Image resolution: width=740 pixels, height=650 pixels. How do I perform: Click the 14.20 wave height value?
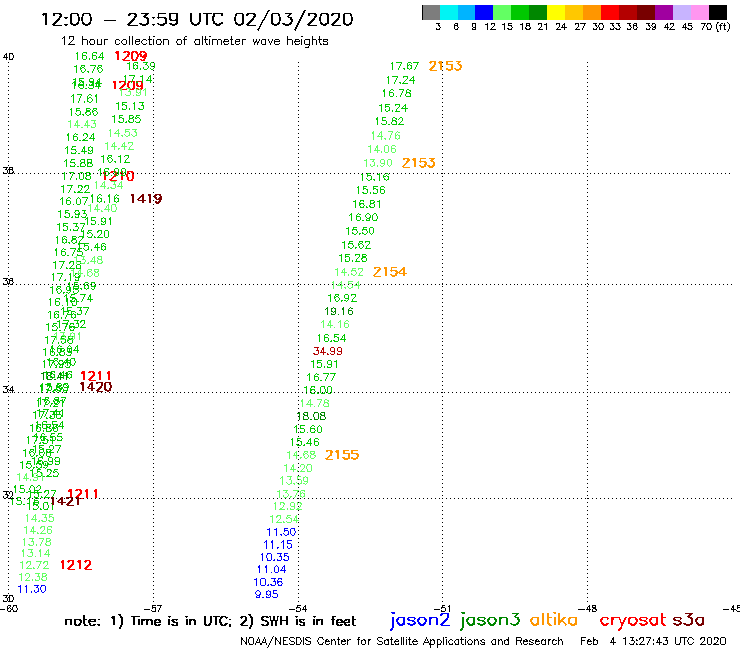pos(298,468)
